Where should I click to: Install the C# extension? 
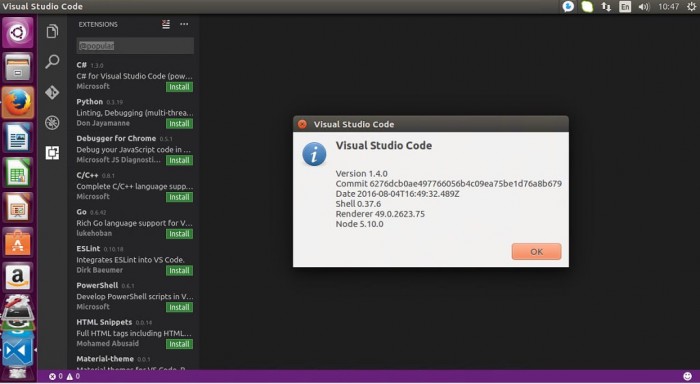(x=179, y=87)
